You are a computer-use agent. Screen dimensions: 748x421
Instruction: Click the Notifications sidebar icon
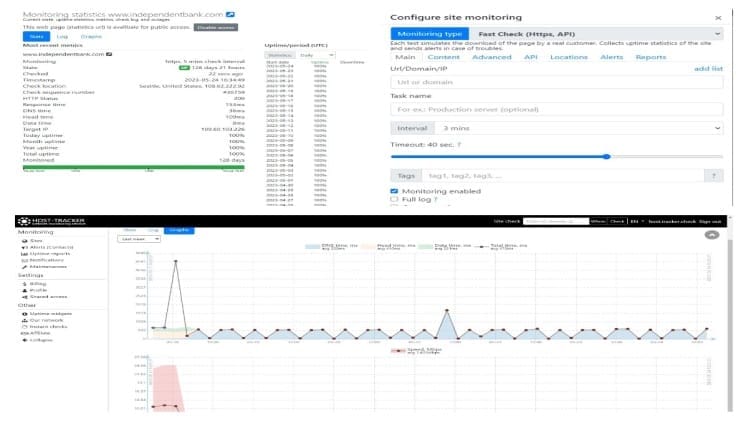click(24, 260)
